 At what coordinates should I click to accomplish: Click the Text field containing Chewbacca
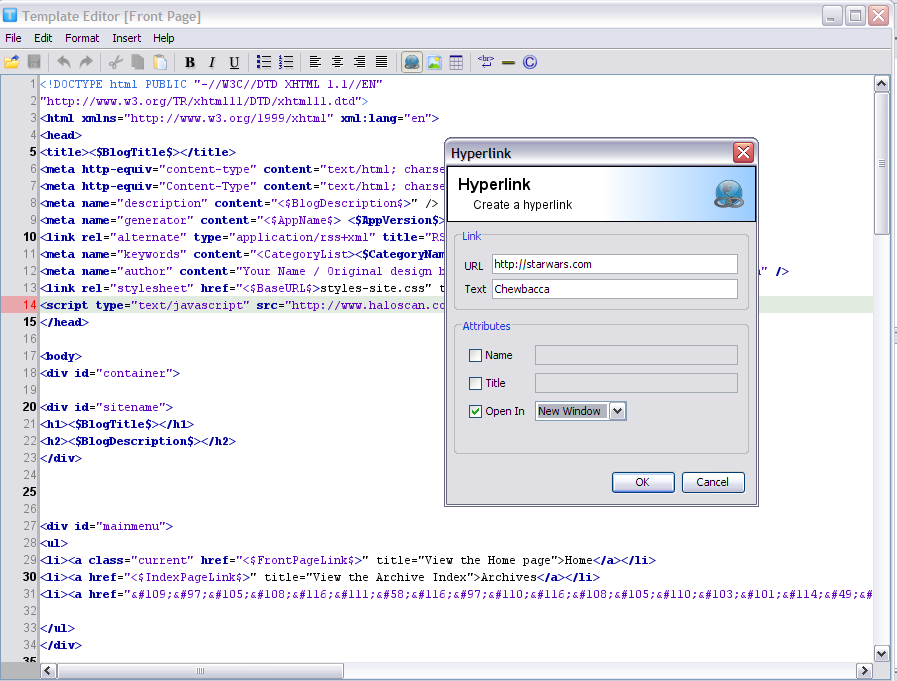tap(614, 289)
